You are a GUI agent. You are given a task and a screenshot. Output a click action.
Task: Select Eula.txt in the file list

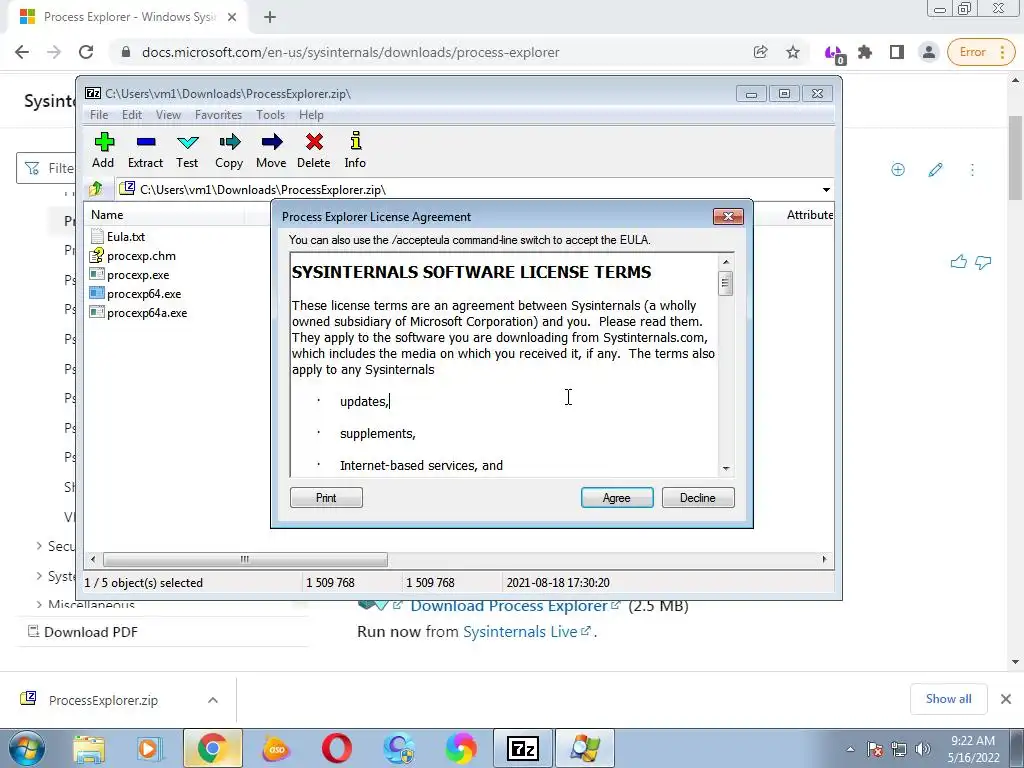point(126,236)
